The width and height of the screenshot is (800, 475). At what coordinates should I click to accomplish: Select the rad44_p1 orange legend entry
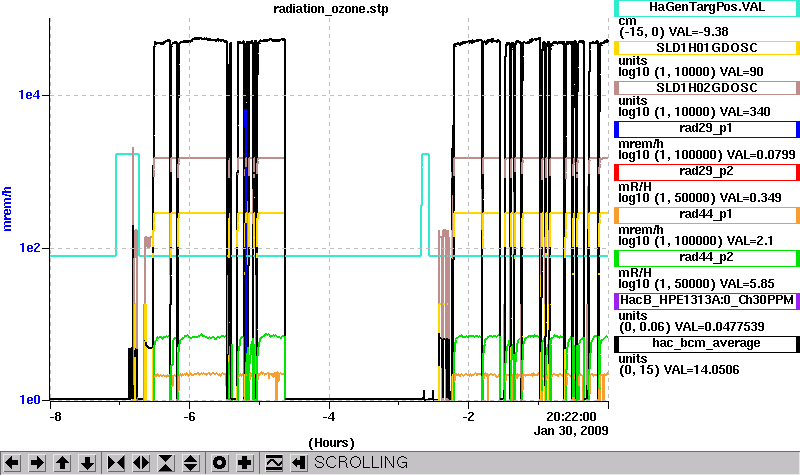707,215
